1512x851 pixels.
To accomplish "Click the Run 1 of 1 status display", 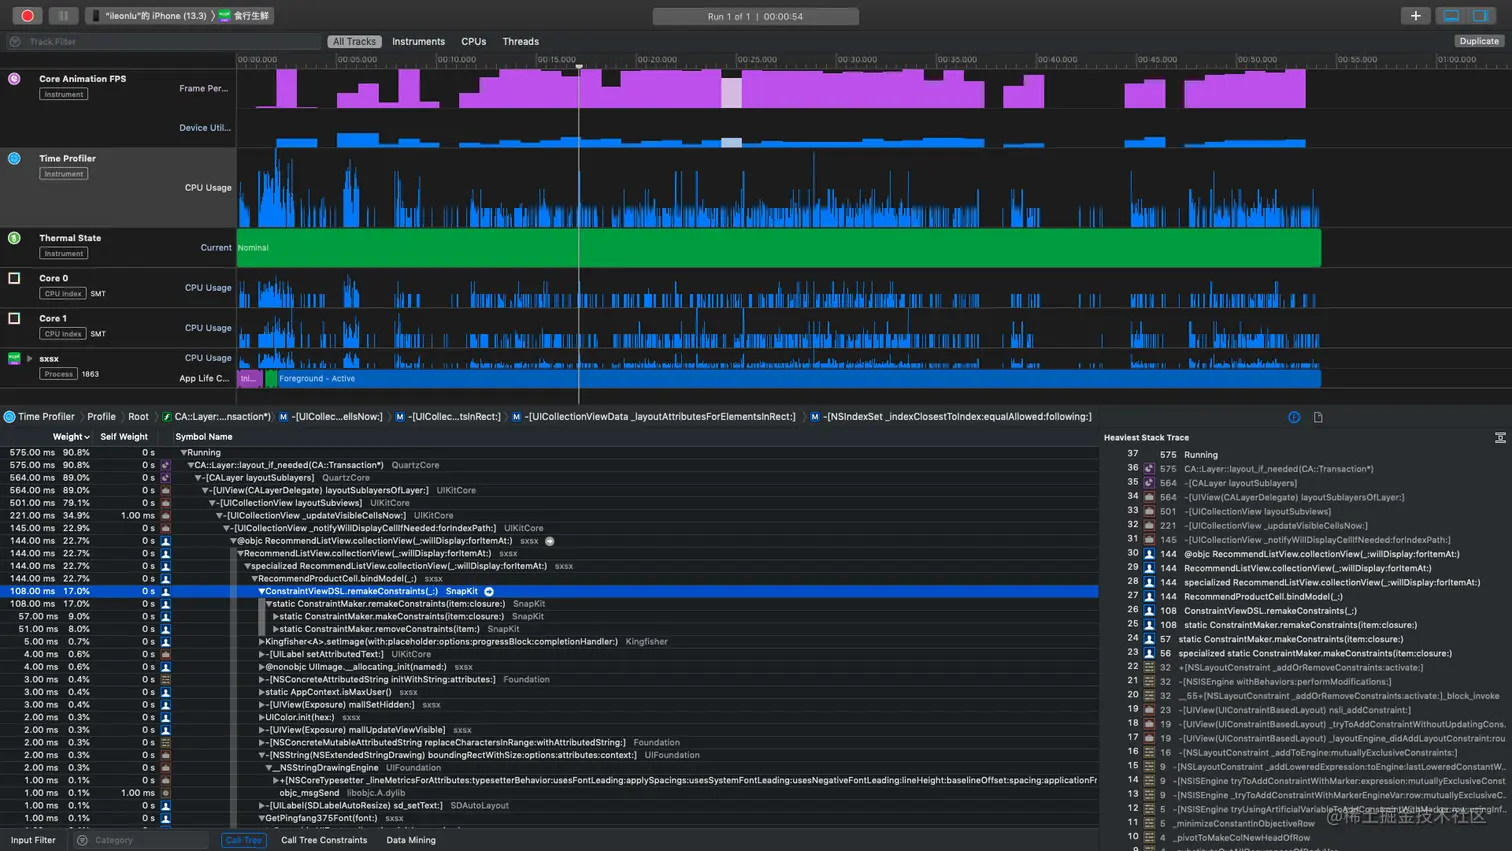I will 755,16.
